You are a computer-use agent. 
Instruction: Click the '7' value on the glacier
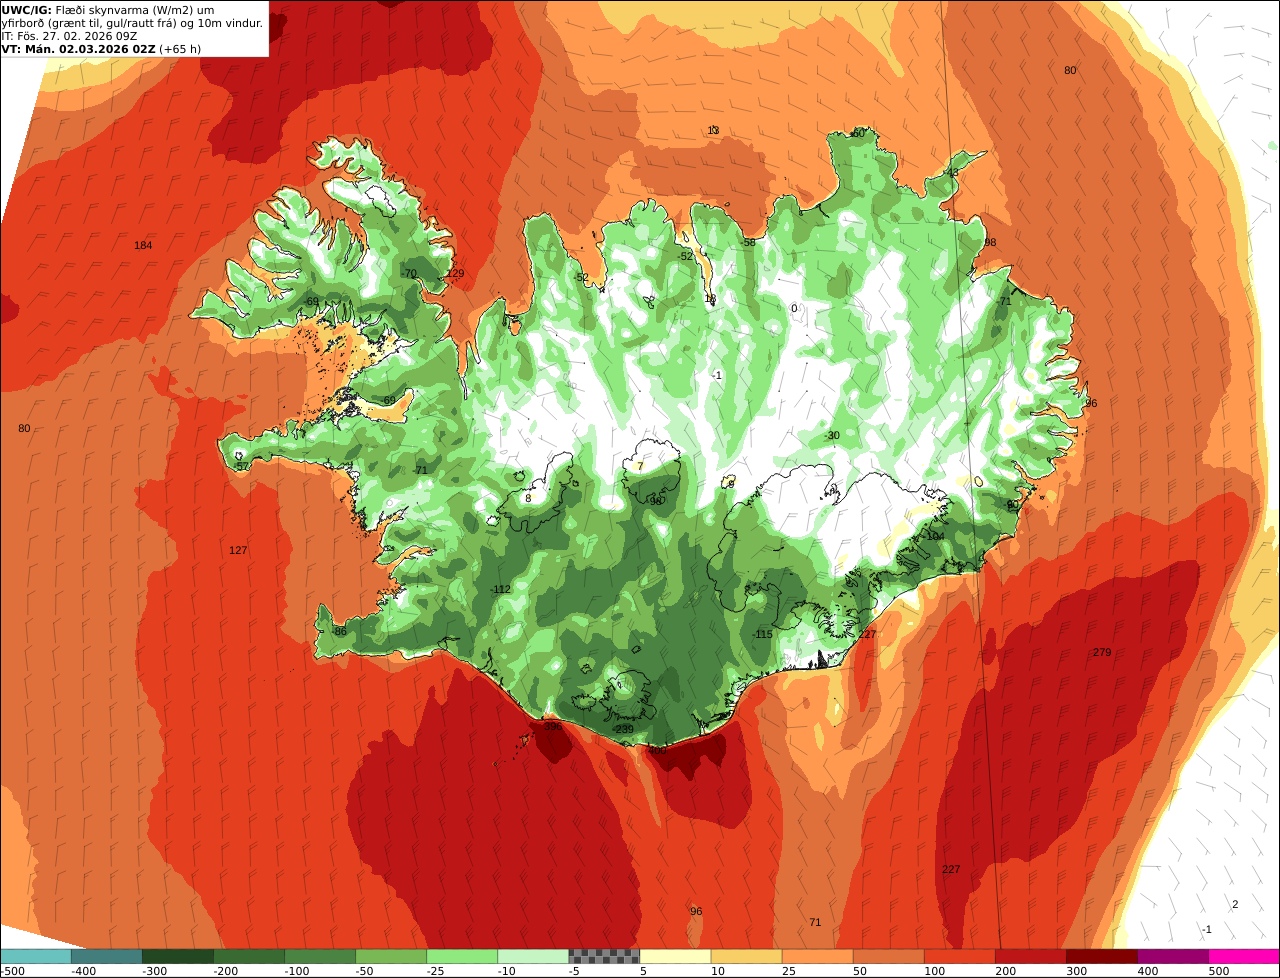640,467
